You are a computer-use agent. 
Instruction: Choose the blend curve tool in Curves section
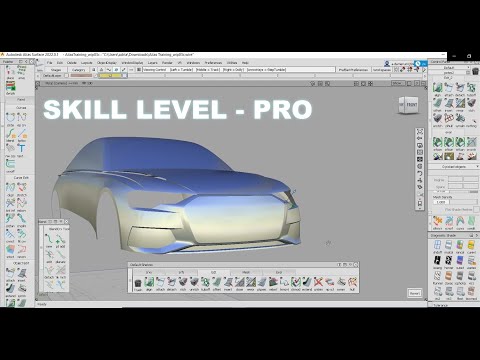click(x=10, y=134)
